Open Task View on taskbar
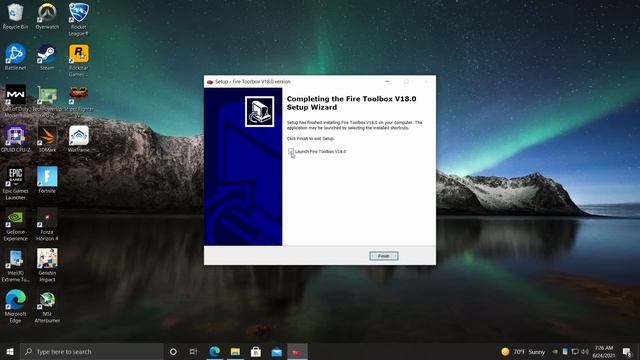This screenshot has width=640, height=360. [193, 351]
